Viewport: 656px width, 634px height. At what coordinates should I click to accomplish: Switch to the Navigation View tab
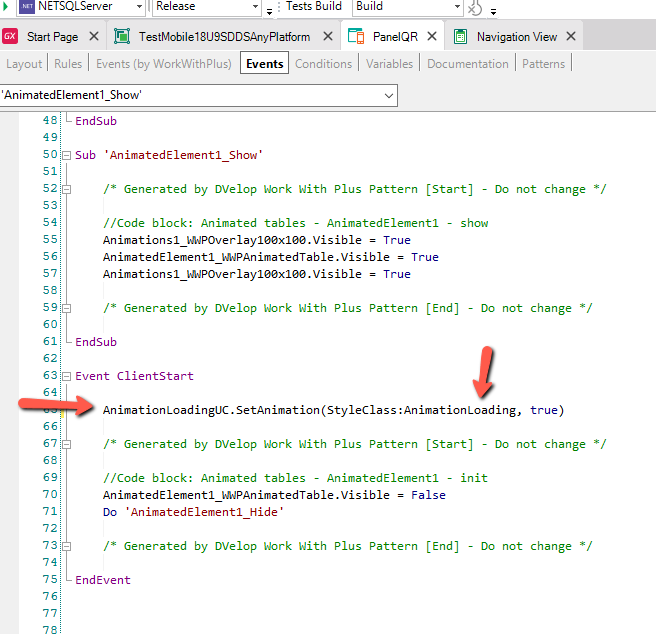tap(517, 37)
